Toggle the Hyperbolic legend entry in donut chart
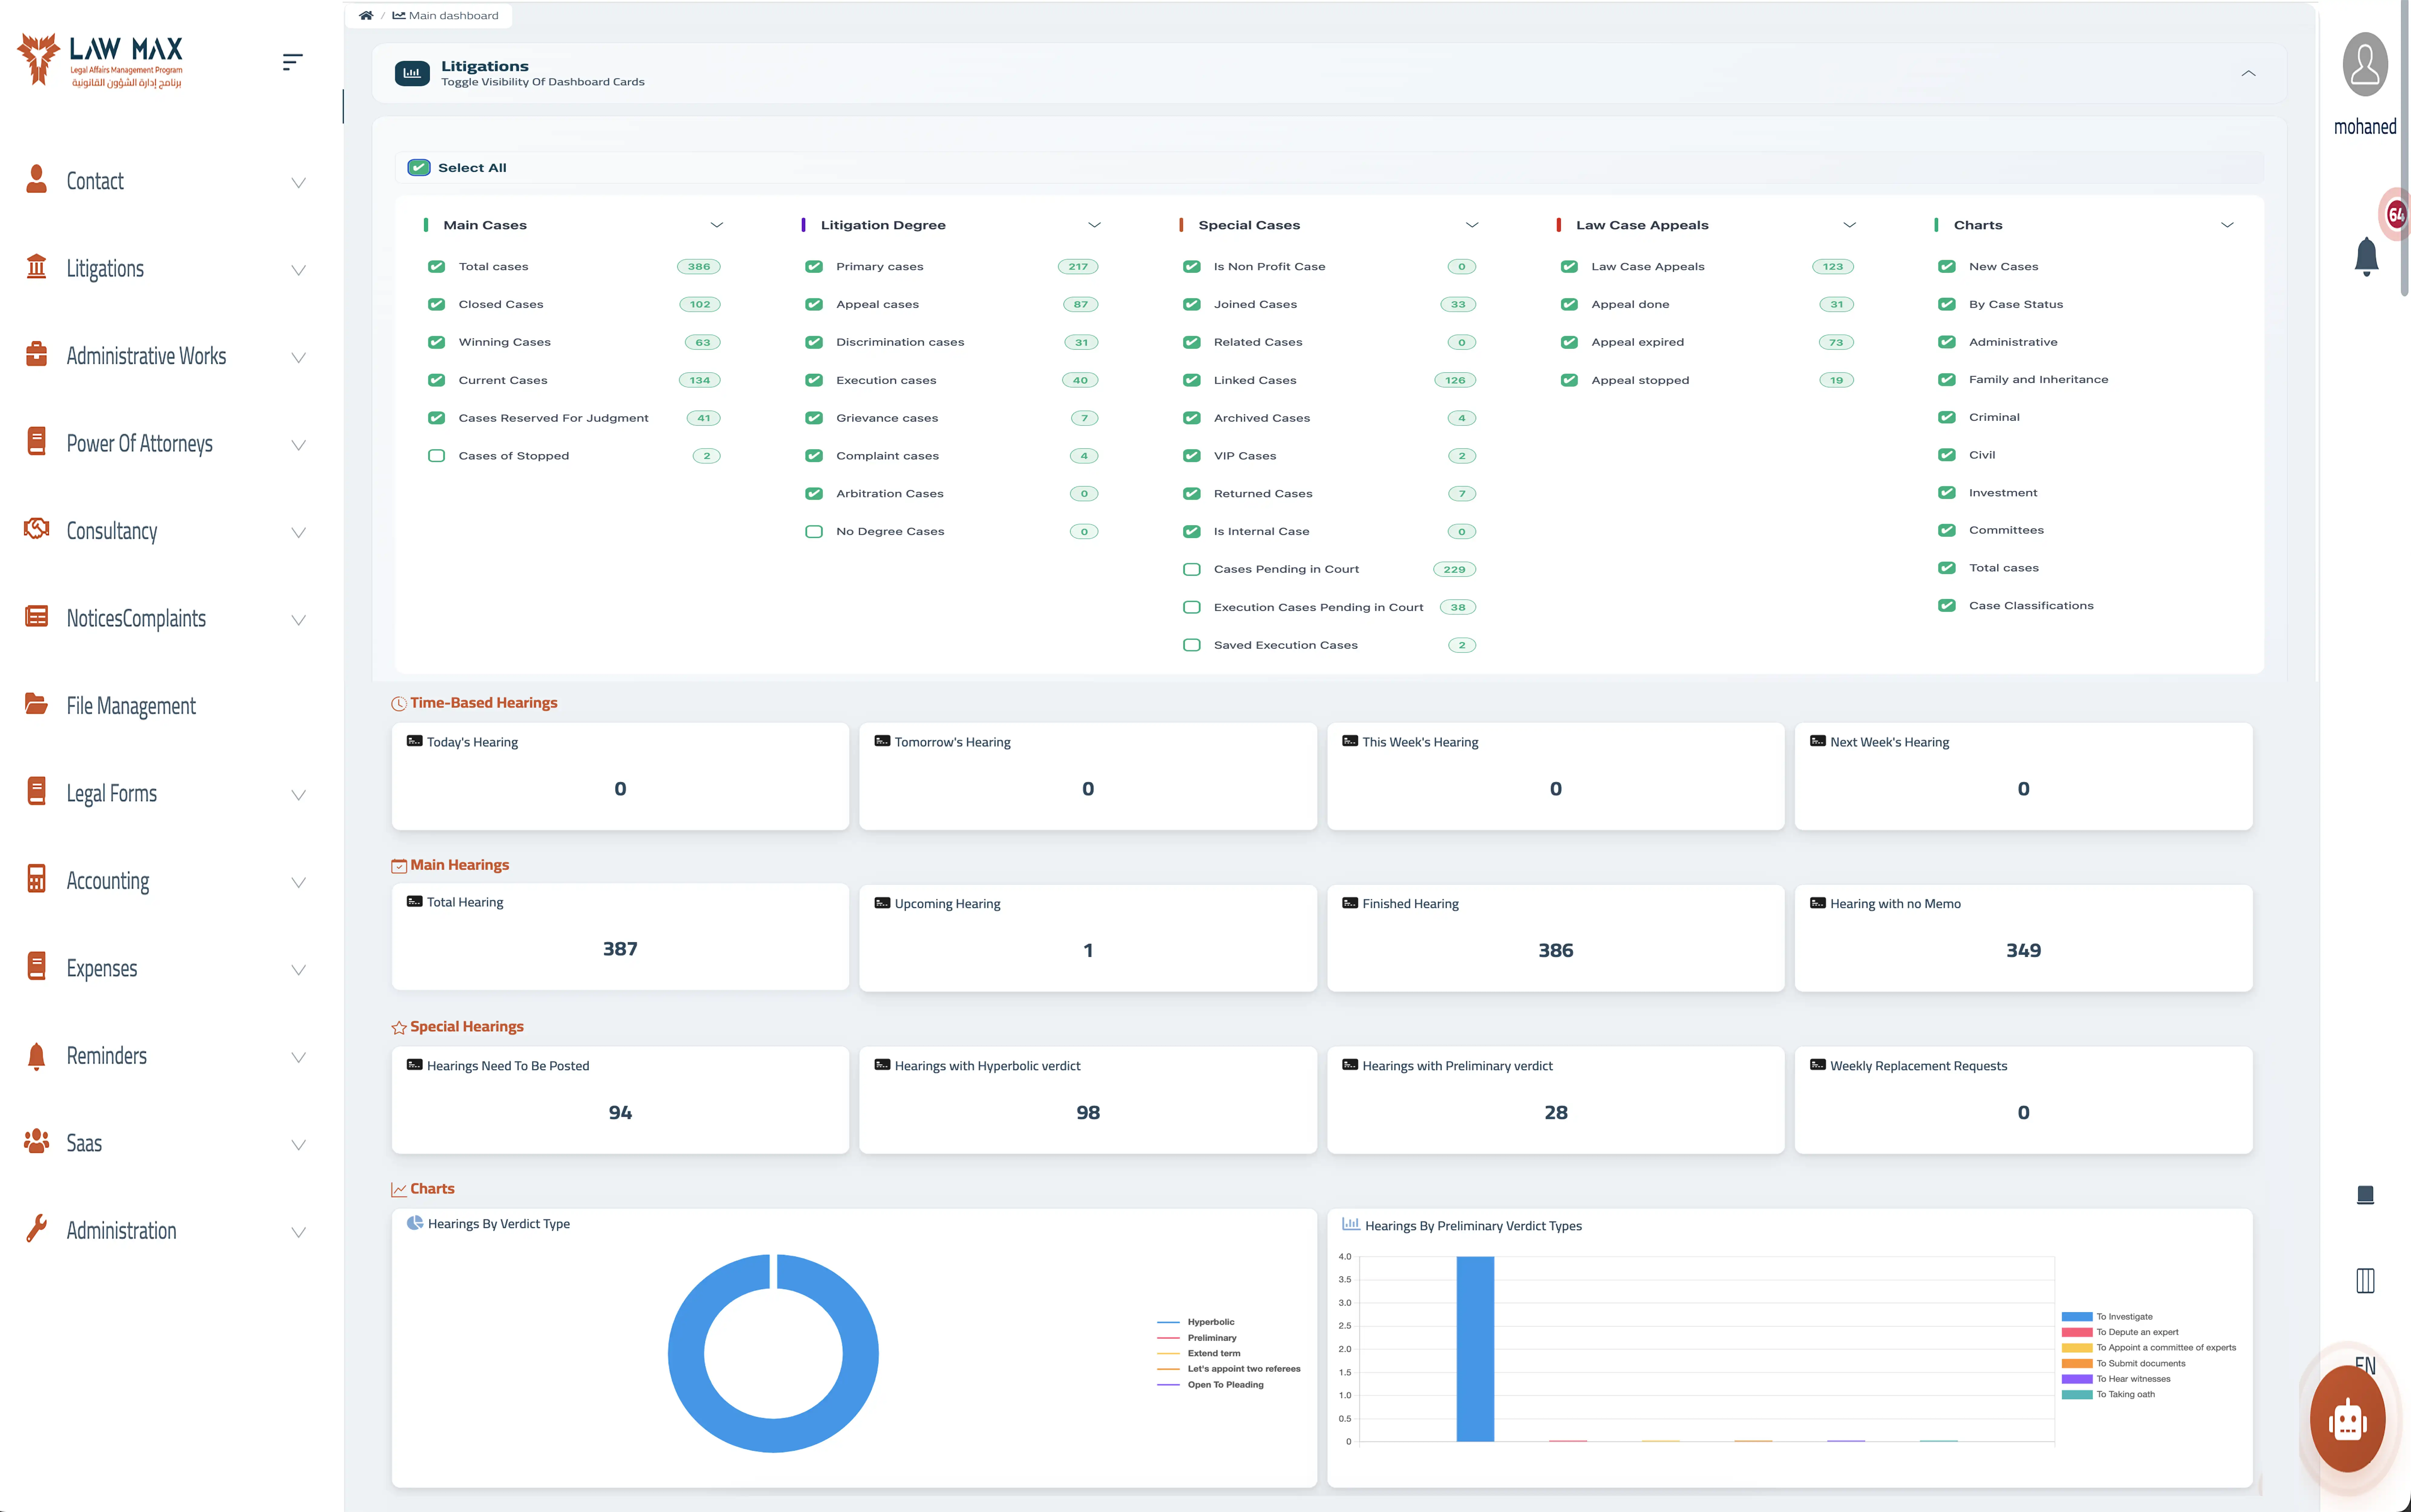2411x1512 pixels. click(x=1196, y=1322)
